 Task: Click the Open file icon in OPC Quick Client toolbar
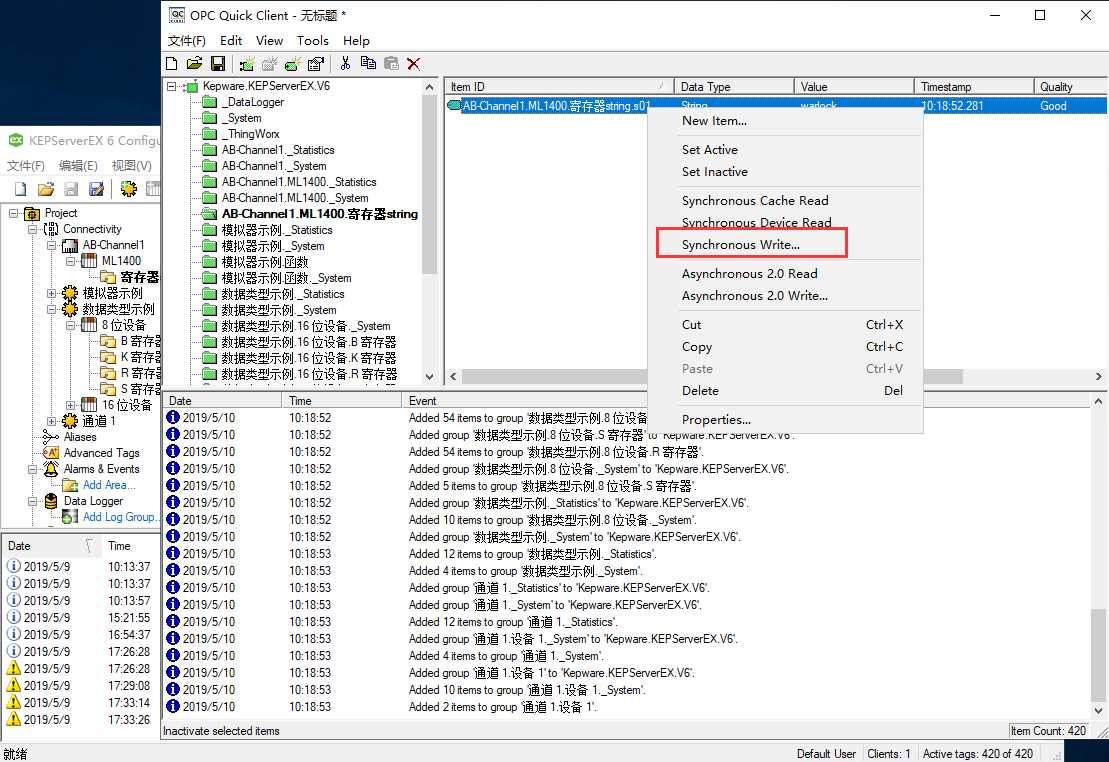coord(194,64)
